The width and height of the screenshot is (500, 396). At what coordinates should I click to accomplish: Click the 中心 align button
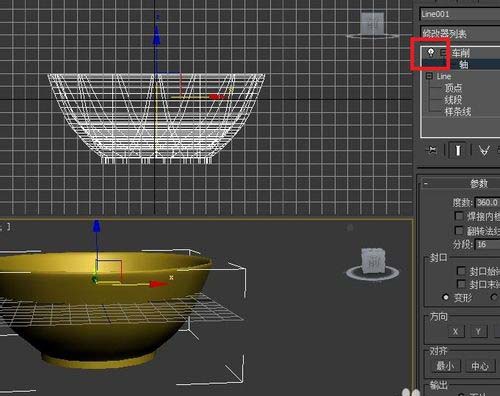click(x=480, y=366)
